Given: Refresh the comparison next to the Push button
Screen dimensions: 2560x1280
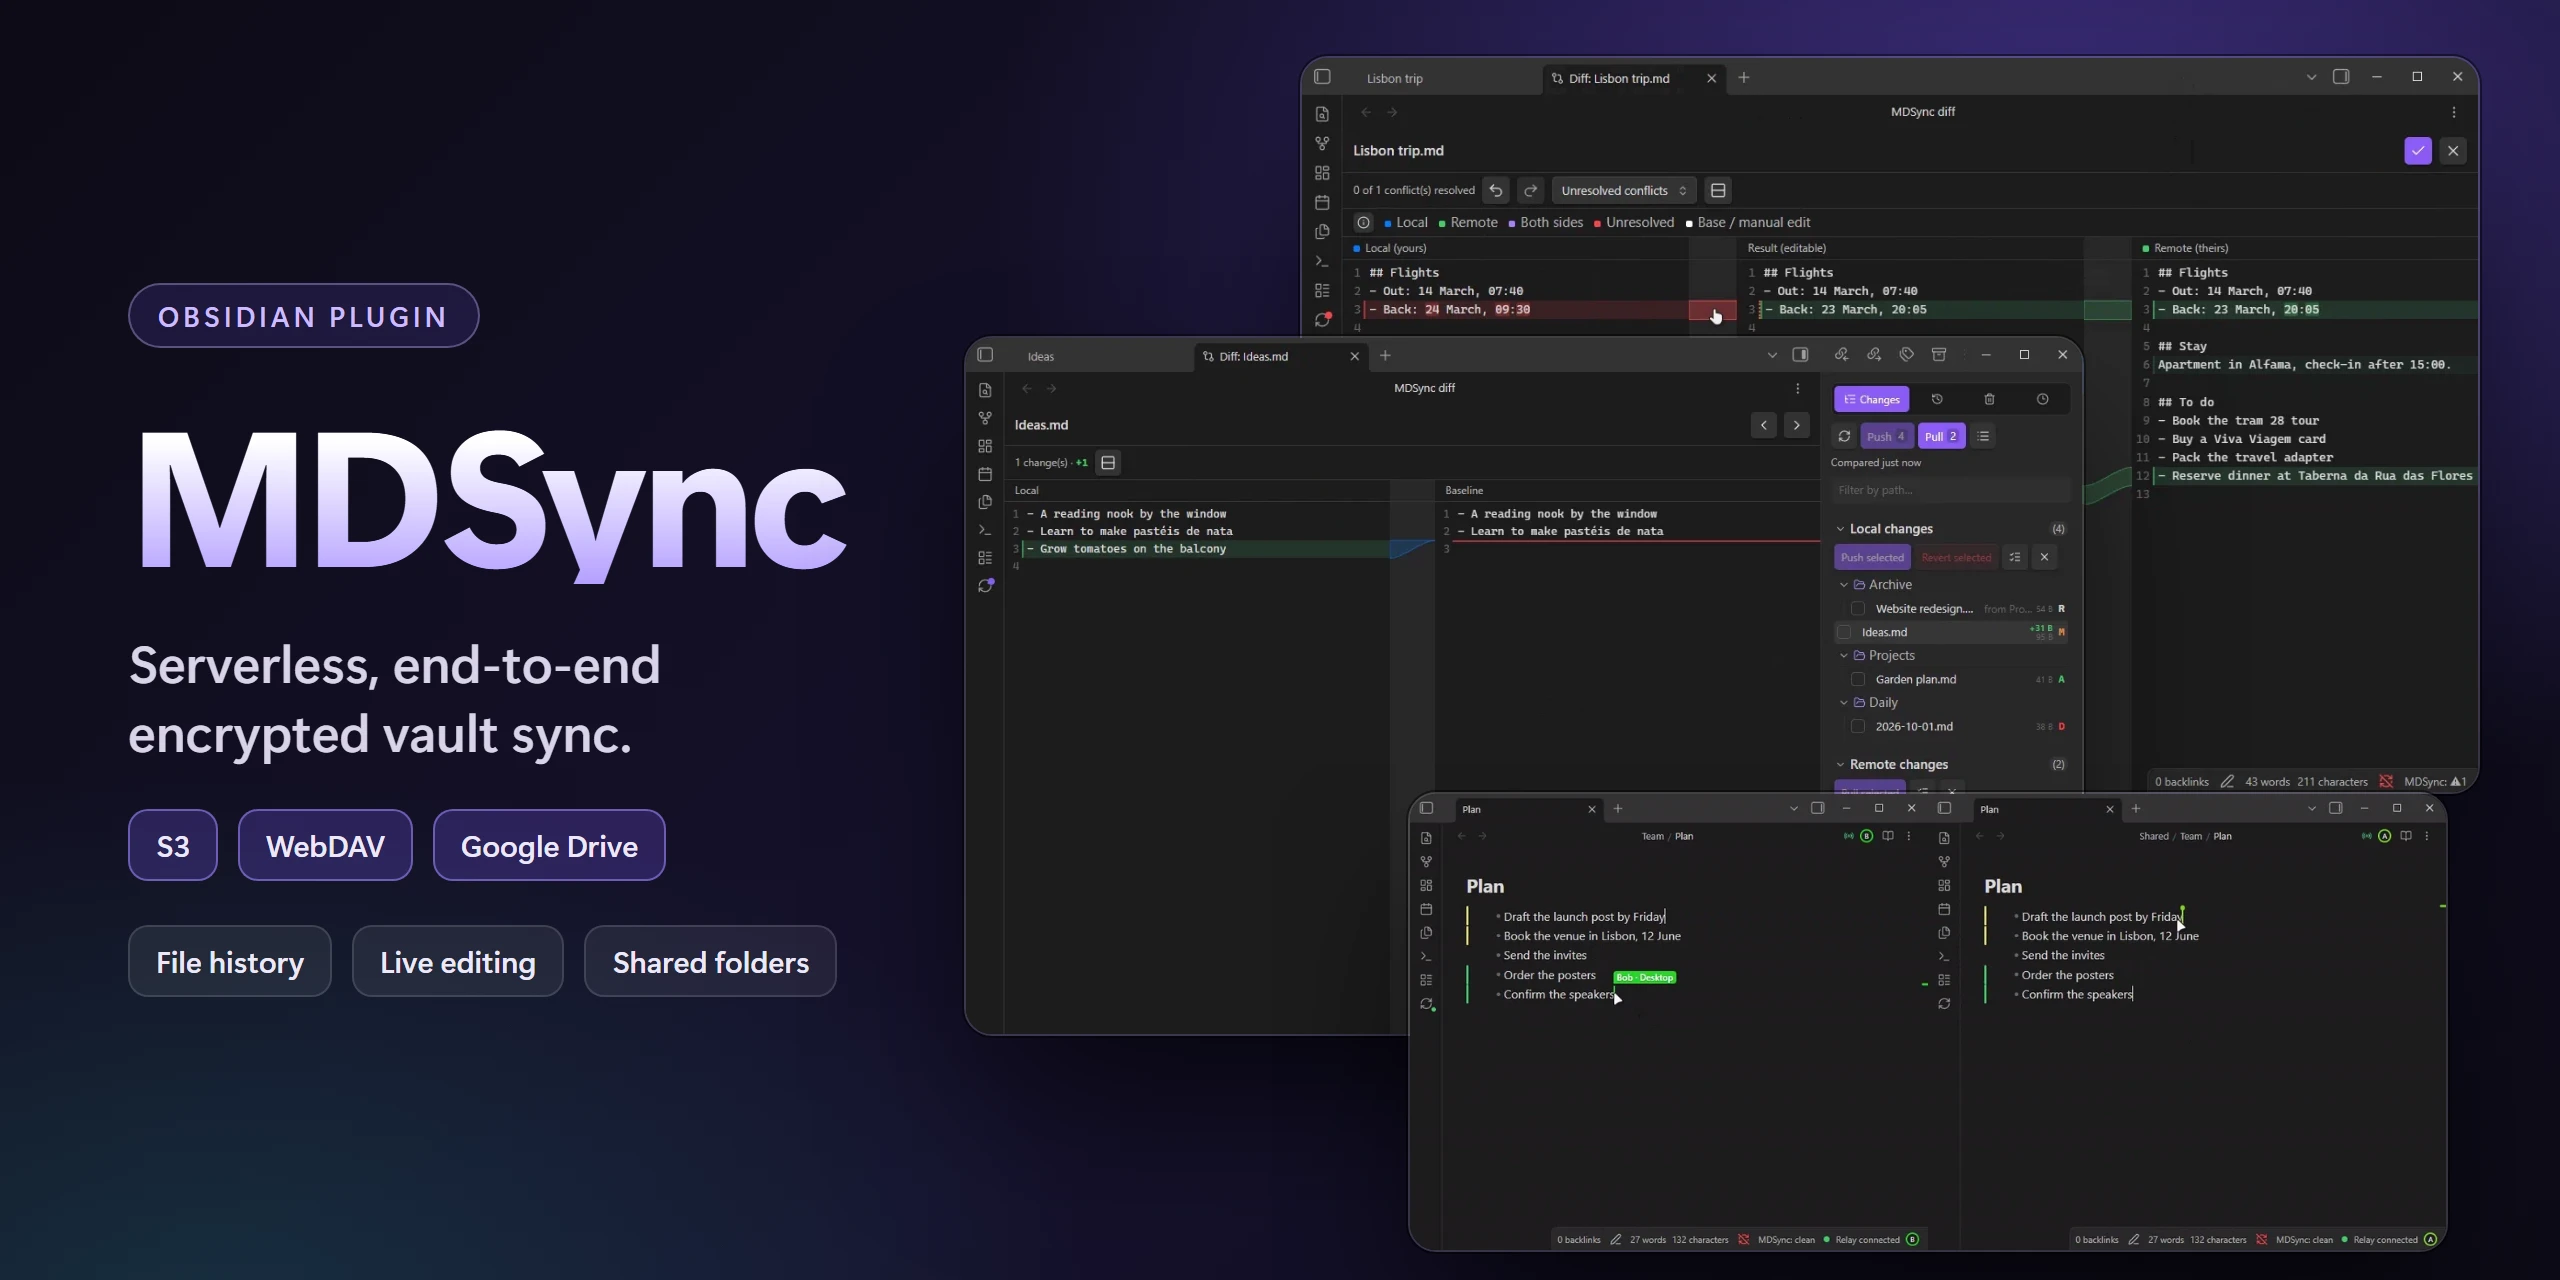Looking at the screenshot, I should tap(1844, 436).
